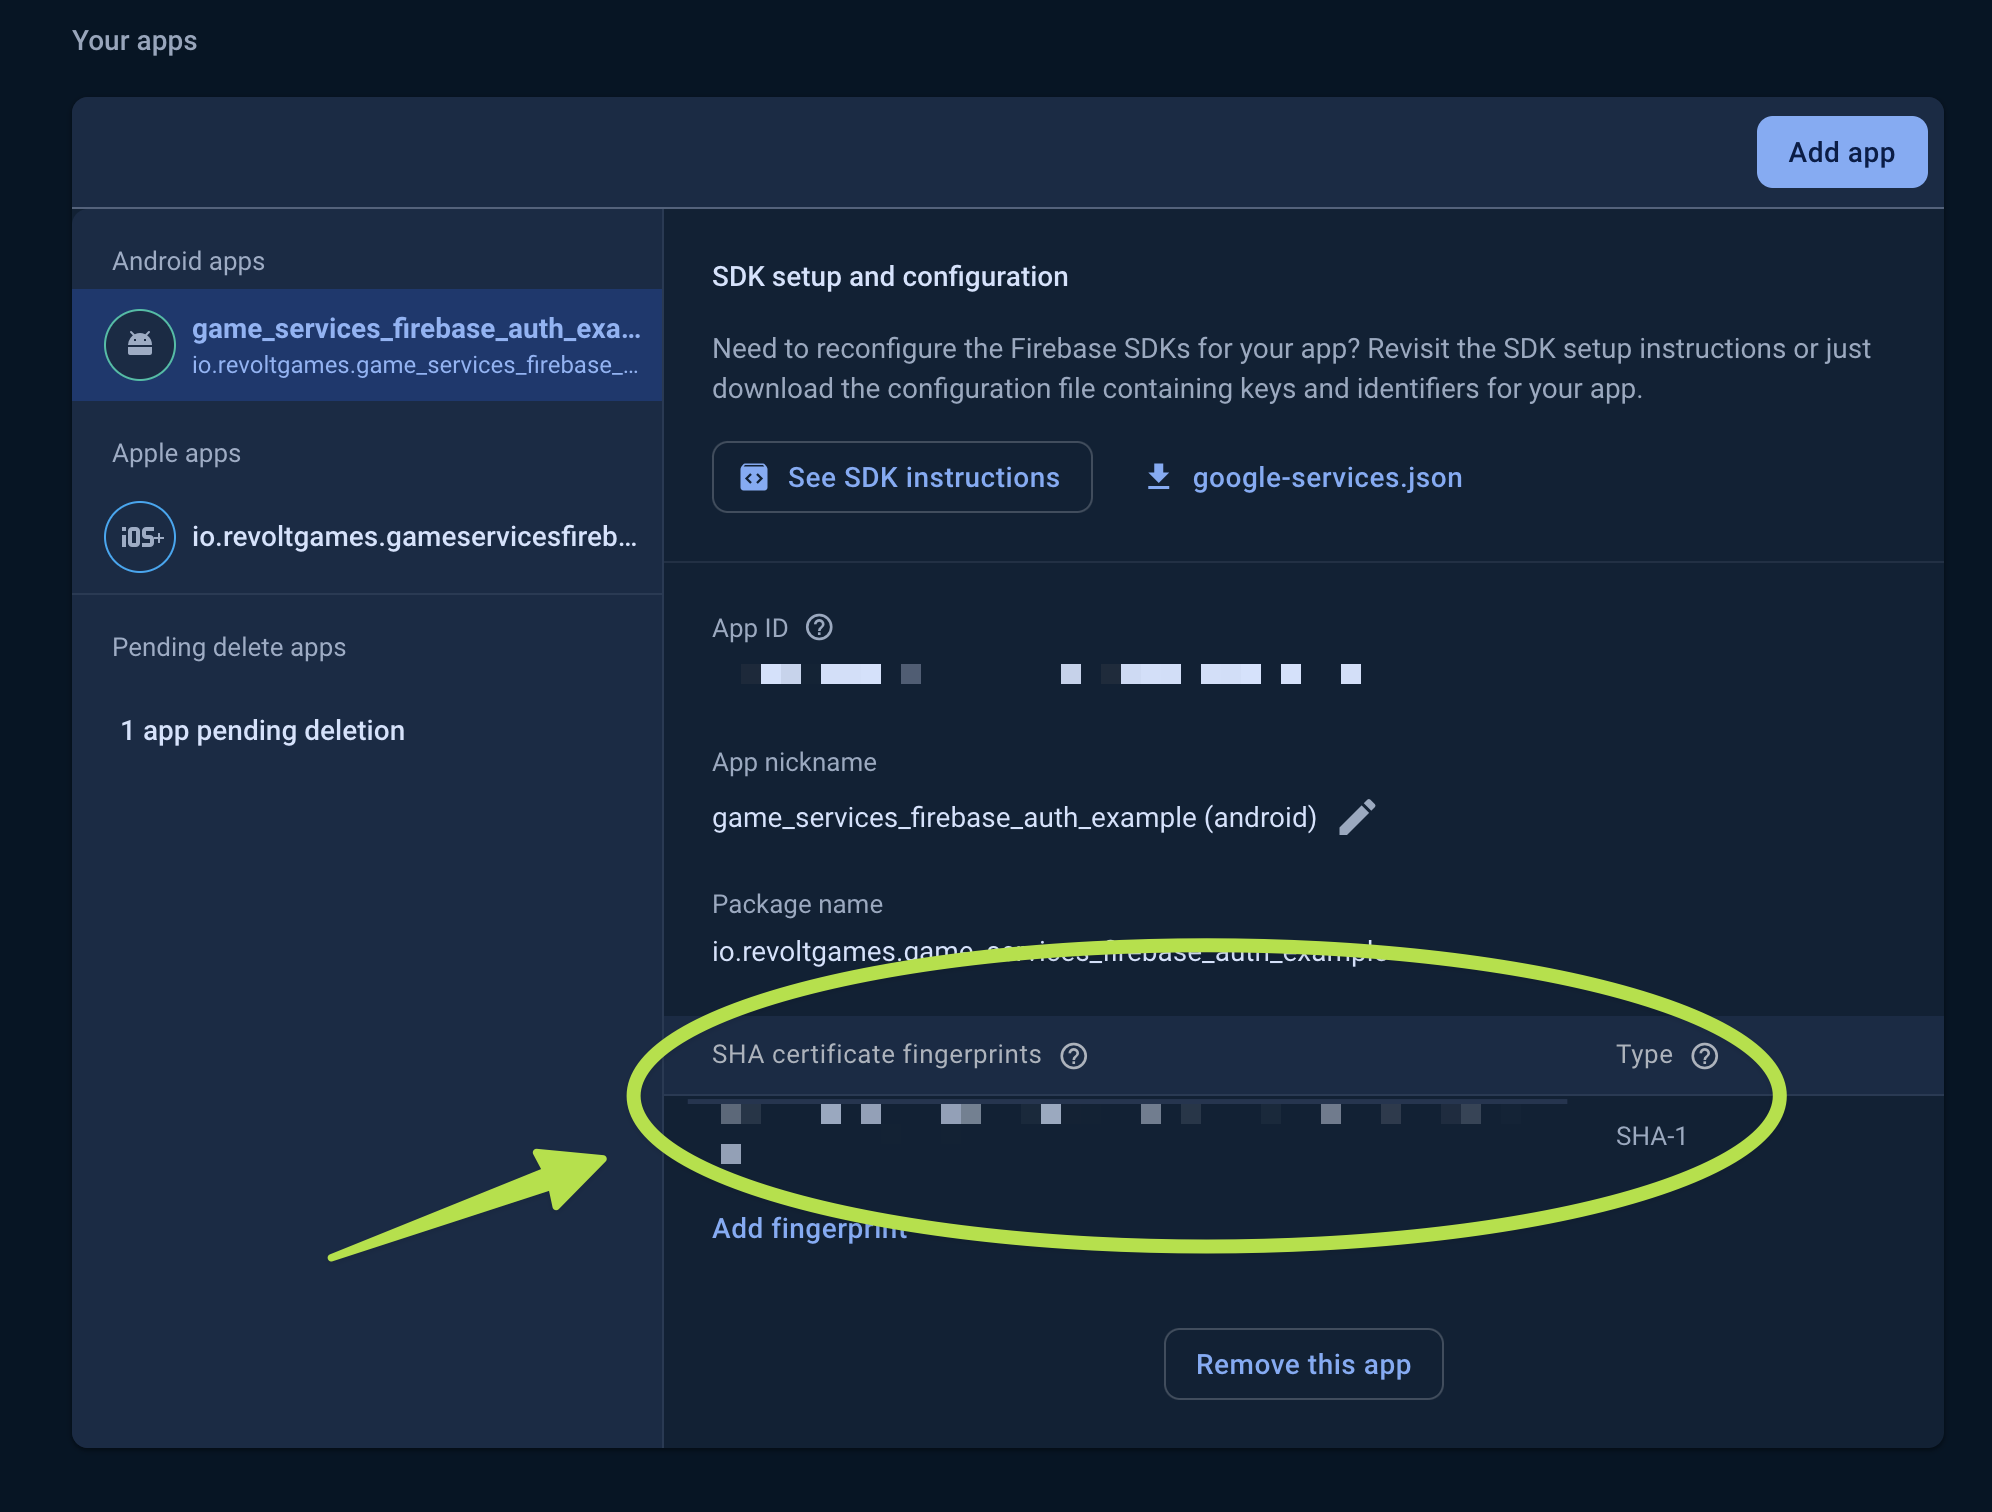Open See SDK instructions

click(x=901, y=477)
